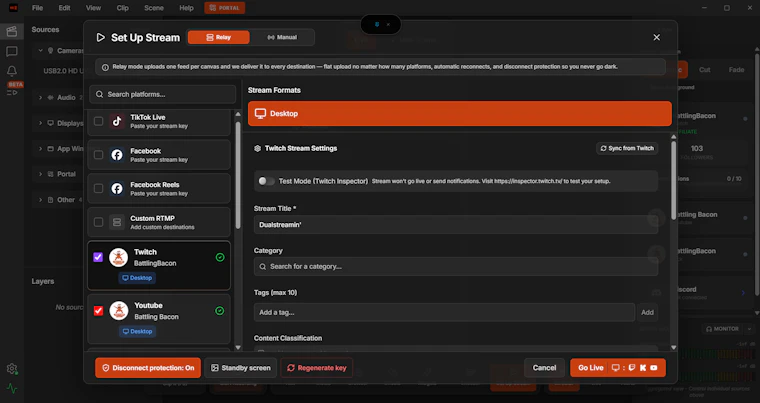Viewport: 760px width, 403px height.
Task: Click the Standby screen button
Action: click(240, 368)
